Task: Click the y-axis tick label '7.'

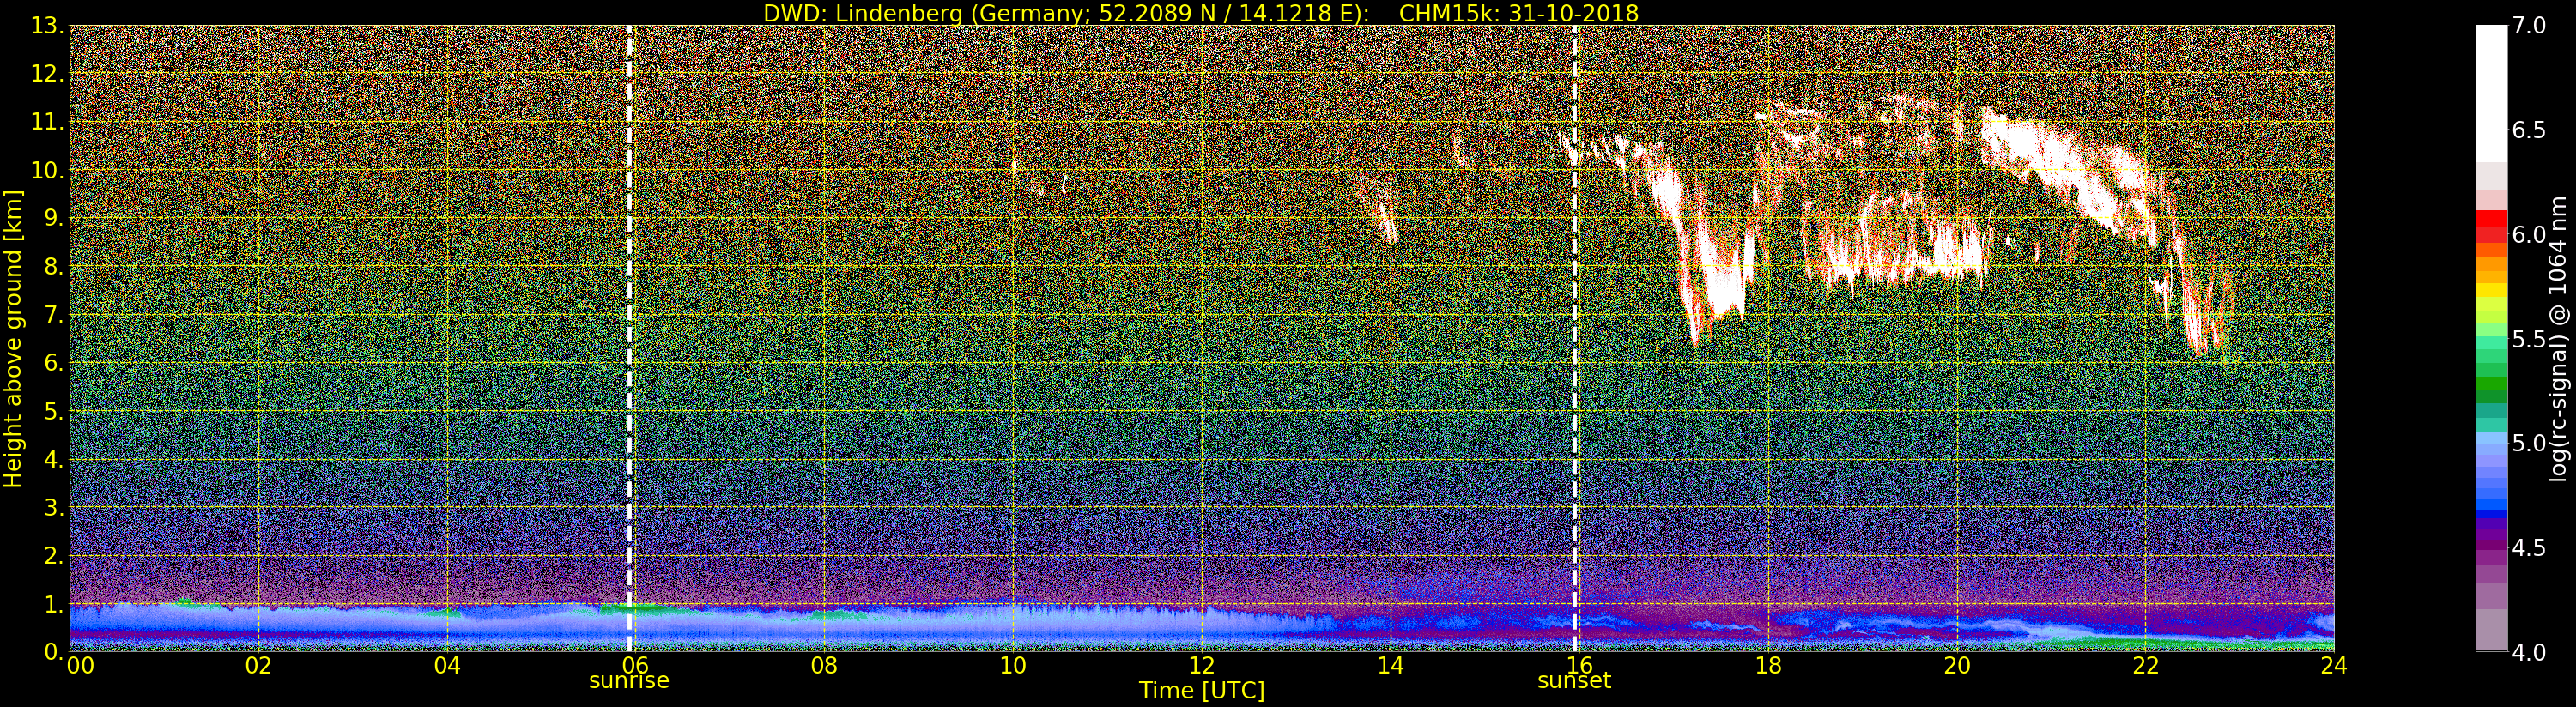Action: [53, 315]
